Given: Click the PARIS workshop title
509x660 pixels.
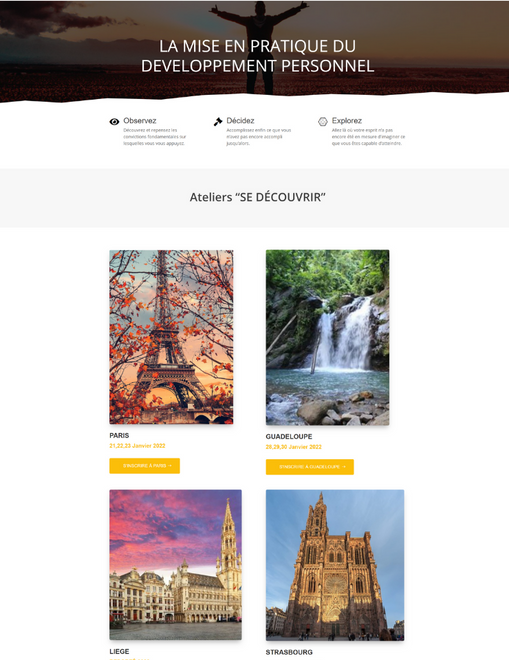Looking at the screenshot, I should click(119, 435).
